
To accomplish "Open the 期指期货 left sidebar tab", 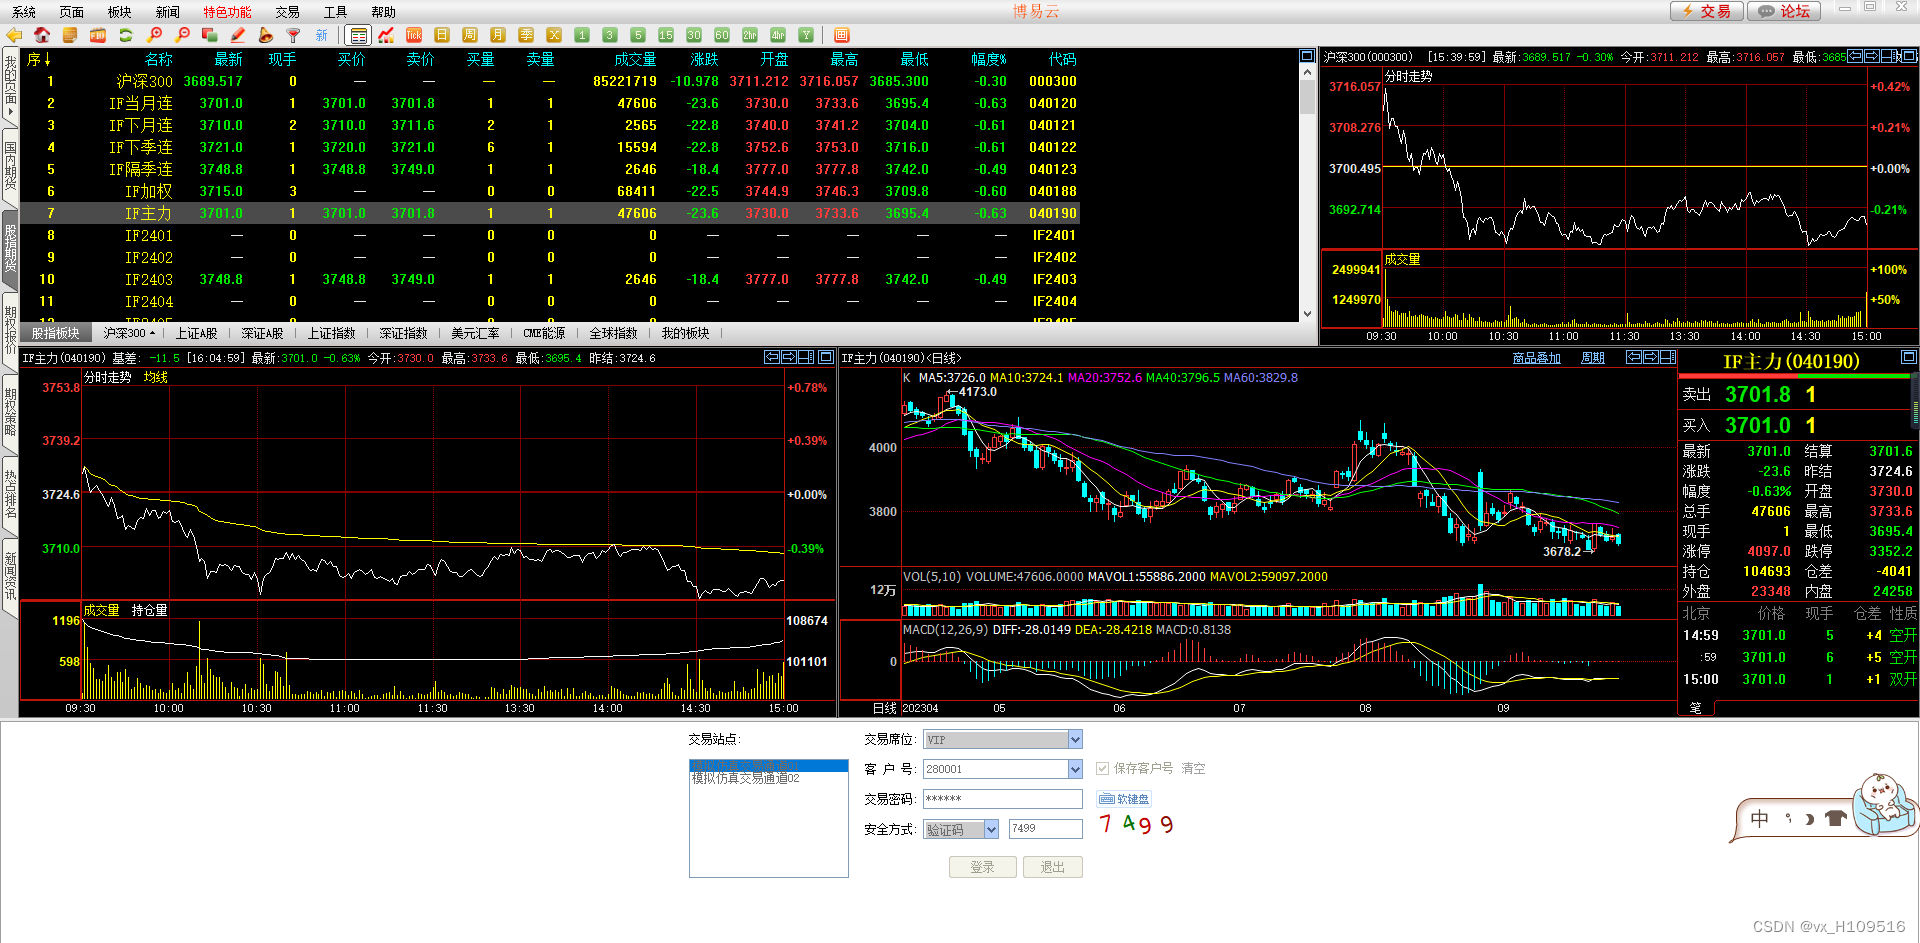I will pyautogui.click(x=10, y=248).
